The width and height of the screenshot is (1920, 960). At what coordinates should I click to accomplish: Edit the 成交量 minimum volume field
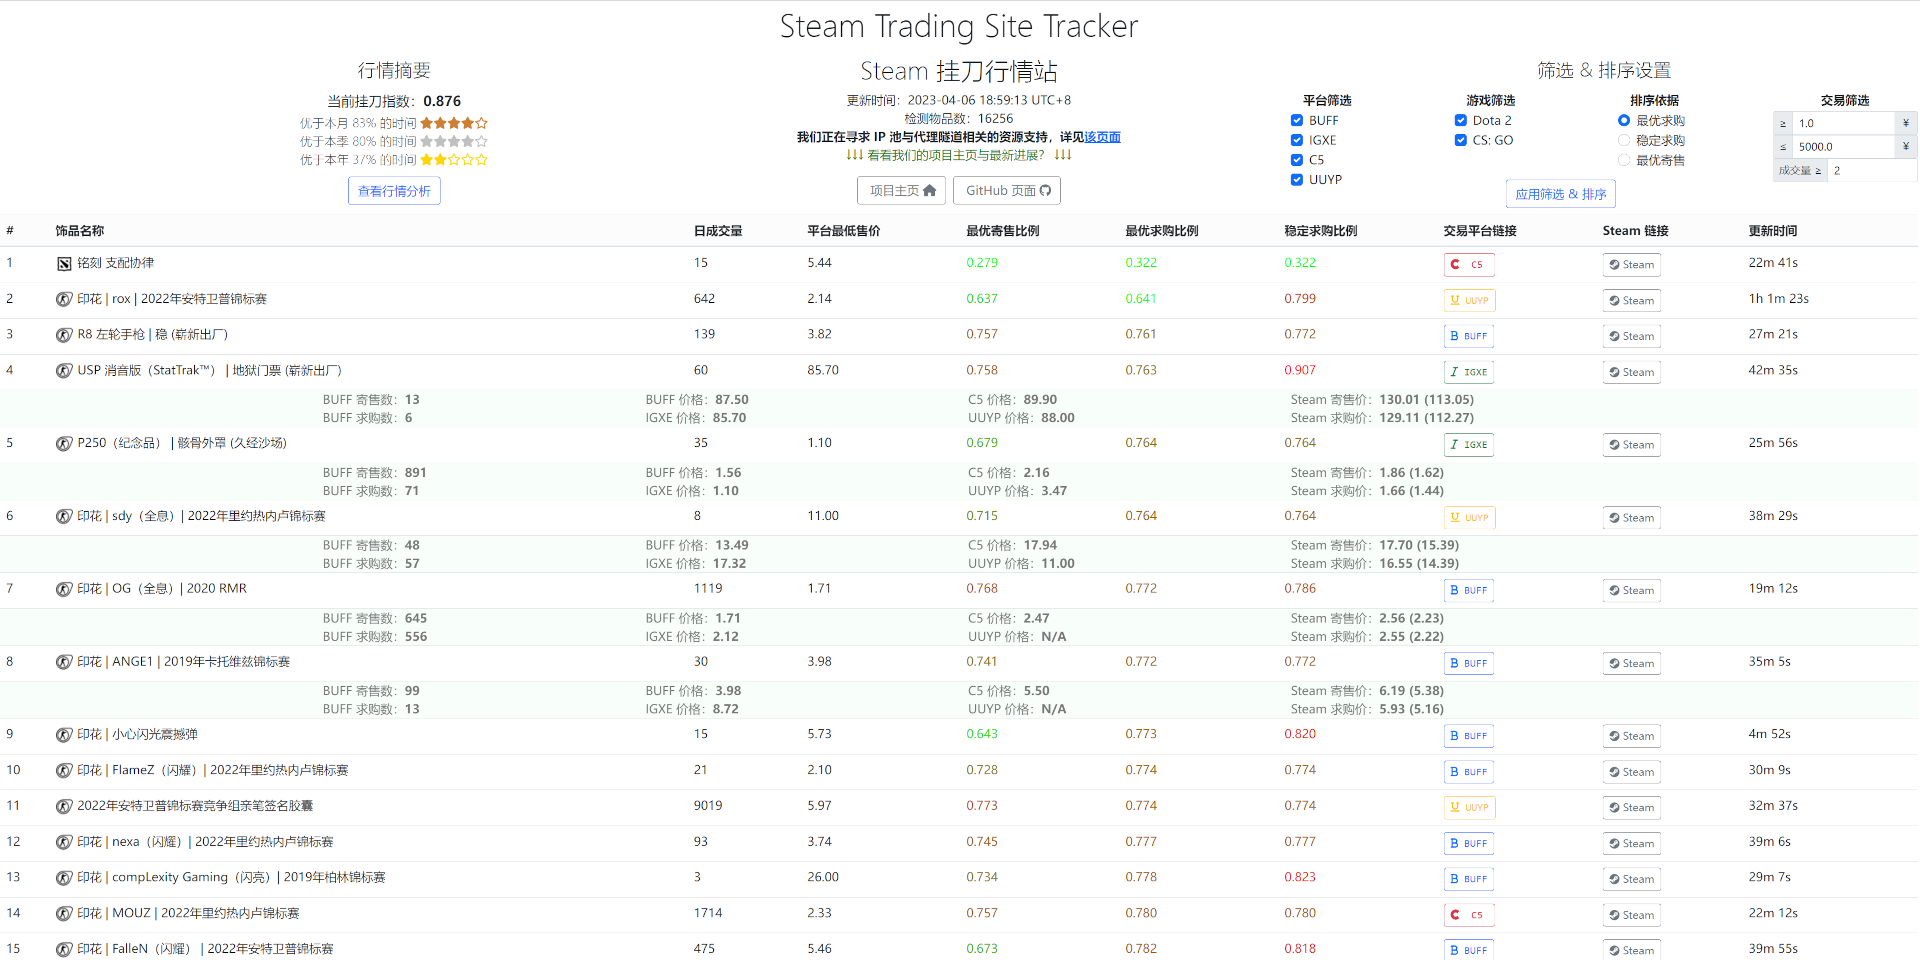(x=1872, y=171)
